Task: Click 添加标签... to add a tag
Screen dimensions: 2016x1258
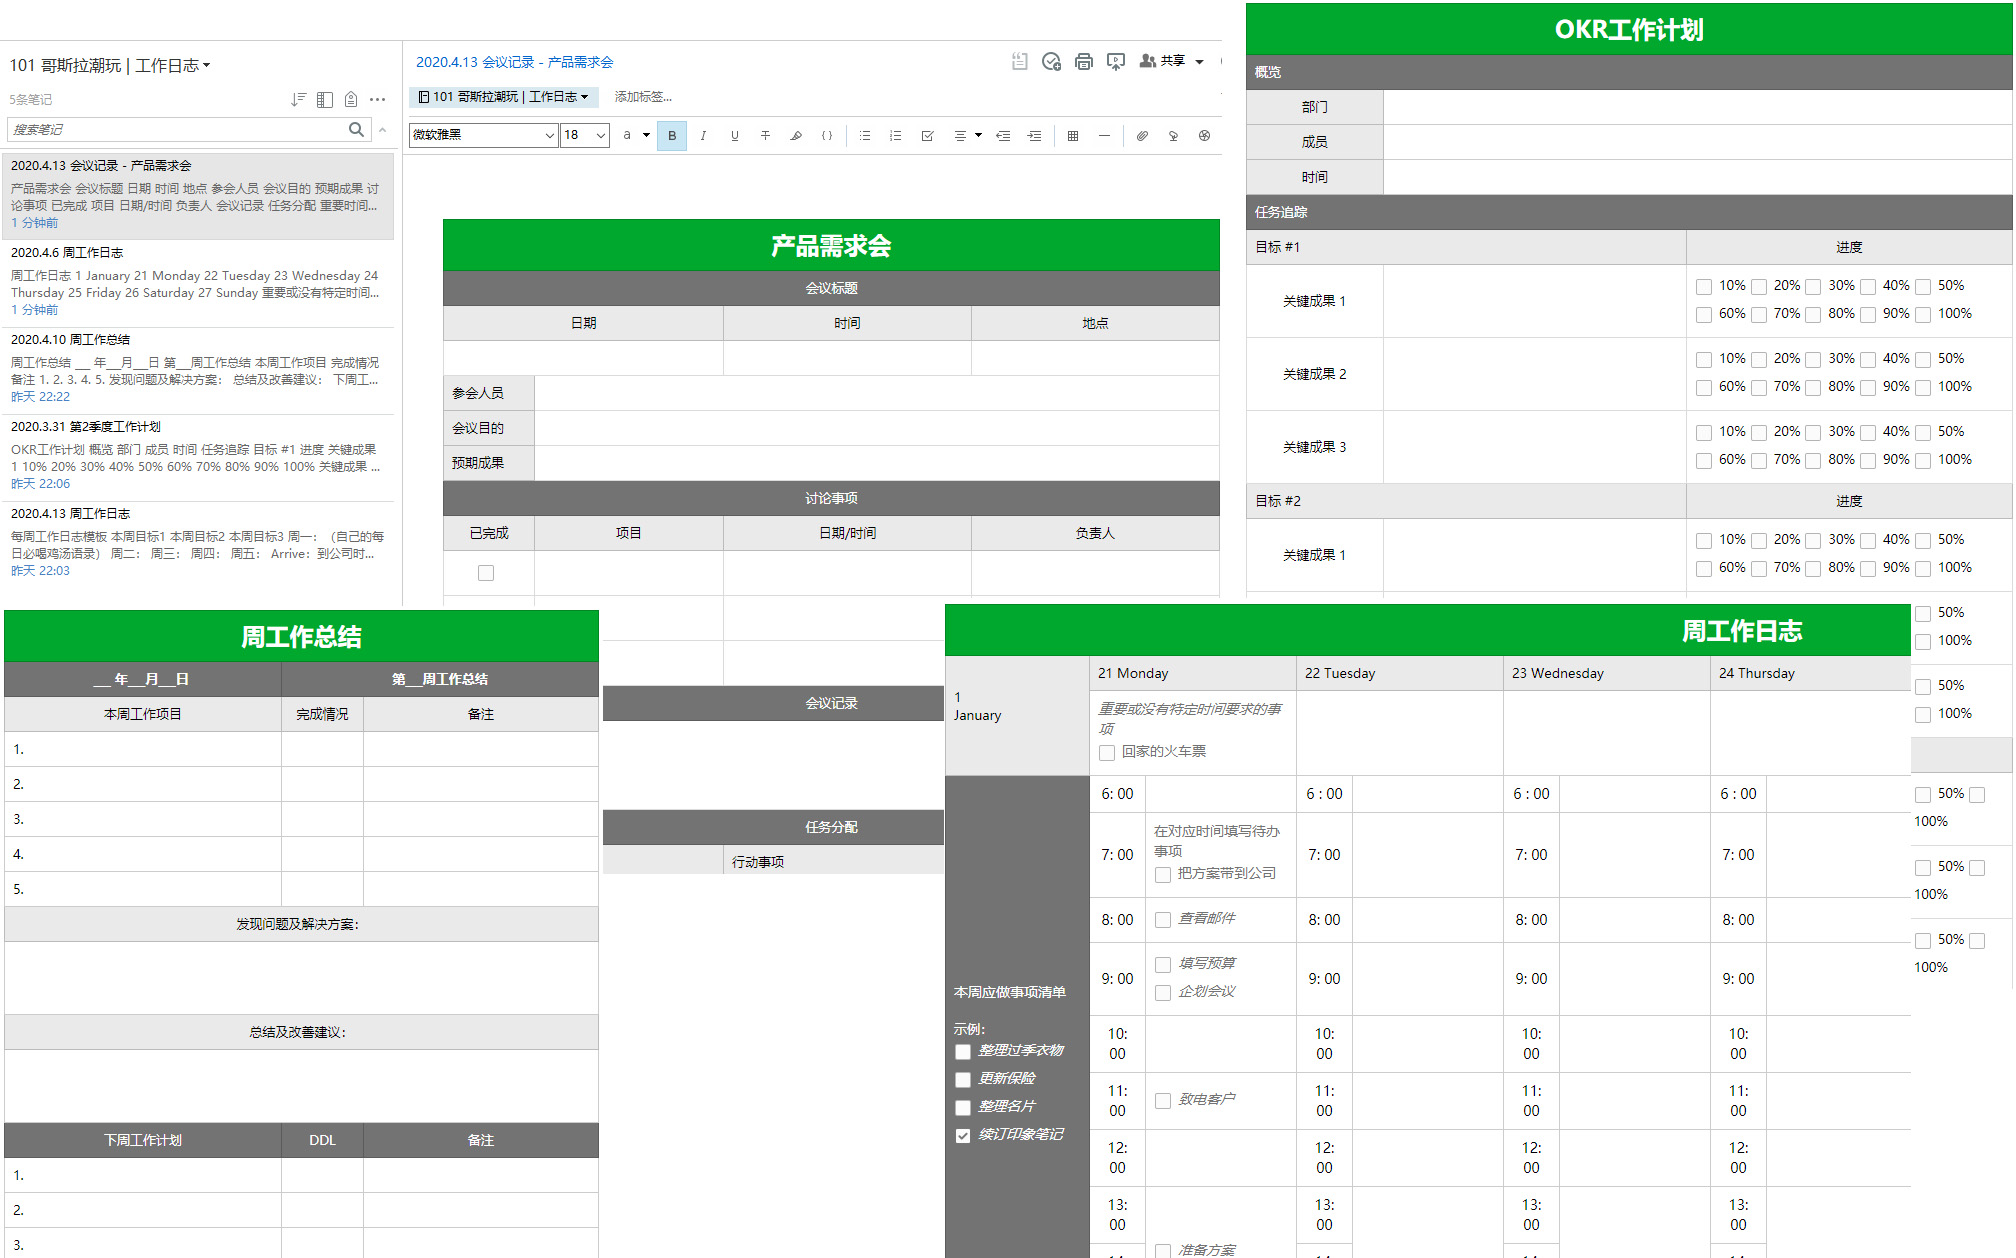Action: [x=643, y=97]
